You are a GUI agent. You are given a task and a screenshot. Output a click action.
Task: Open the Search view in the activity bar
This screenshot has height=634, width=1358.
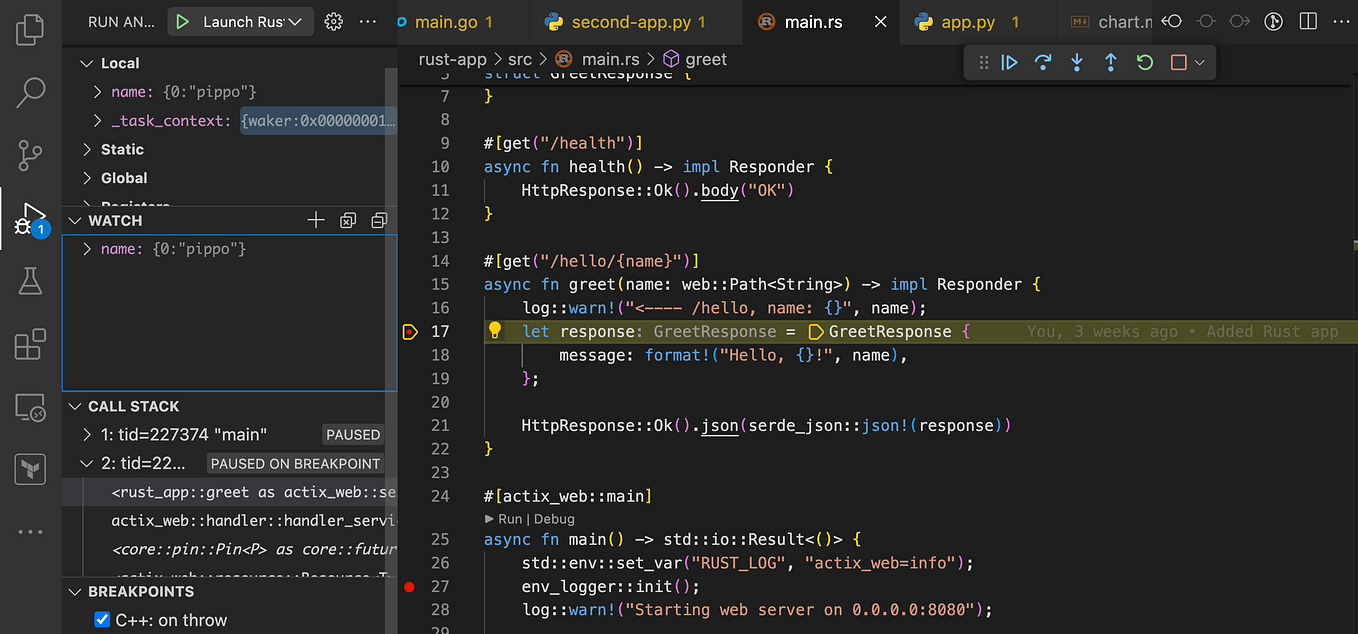[30, 92]
